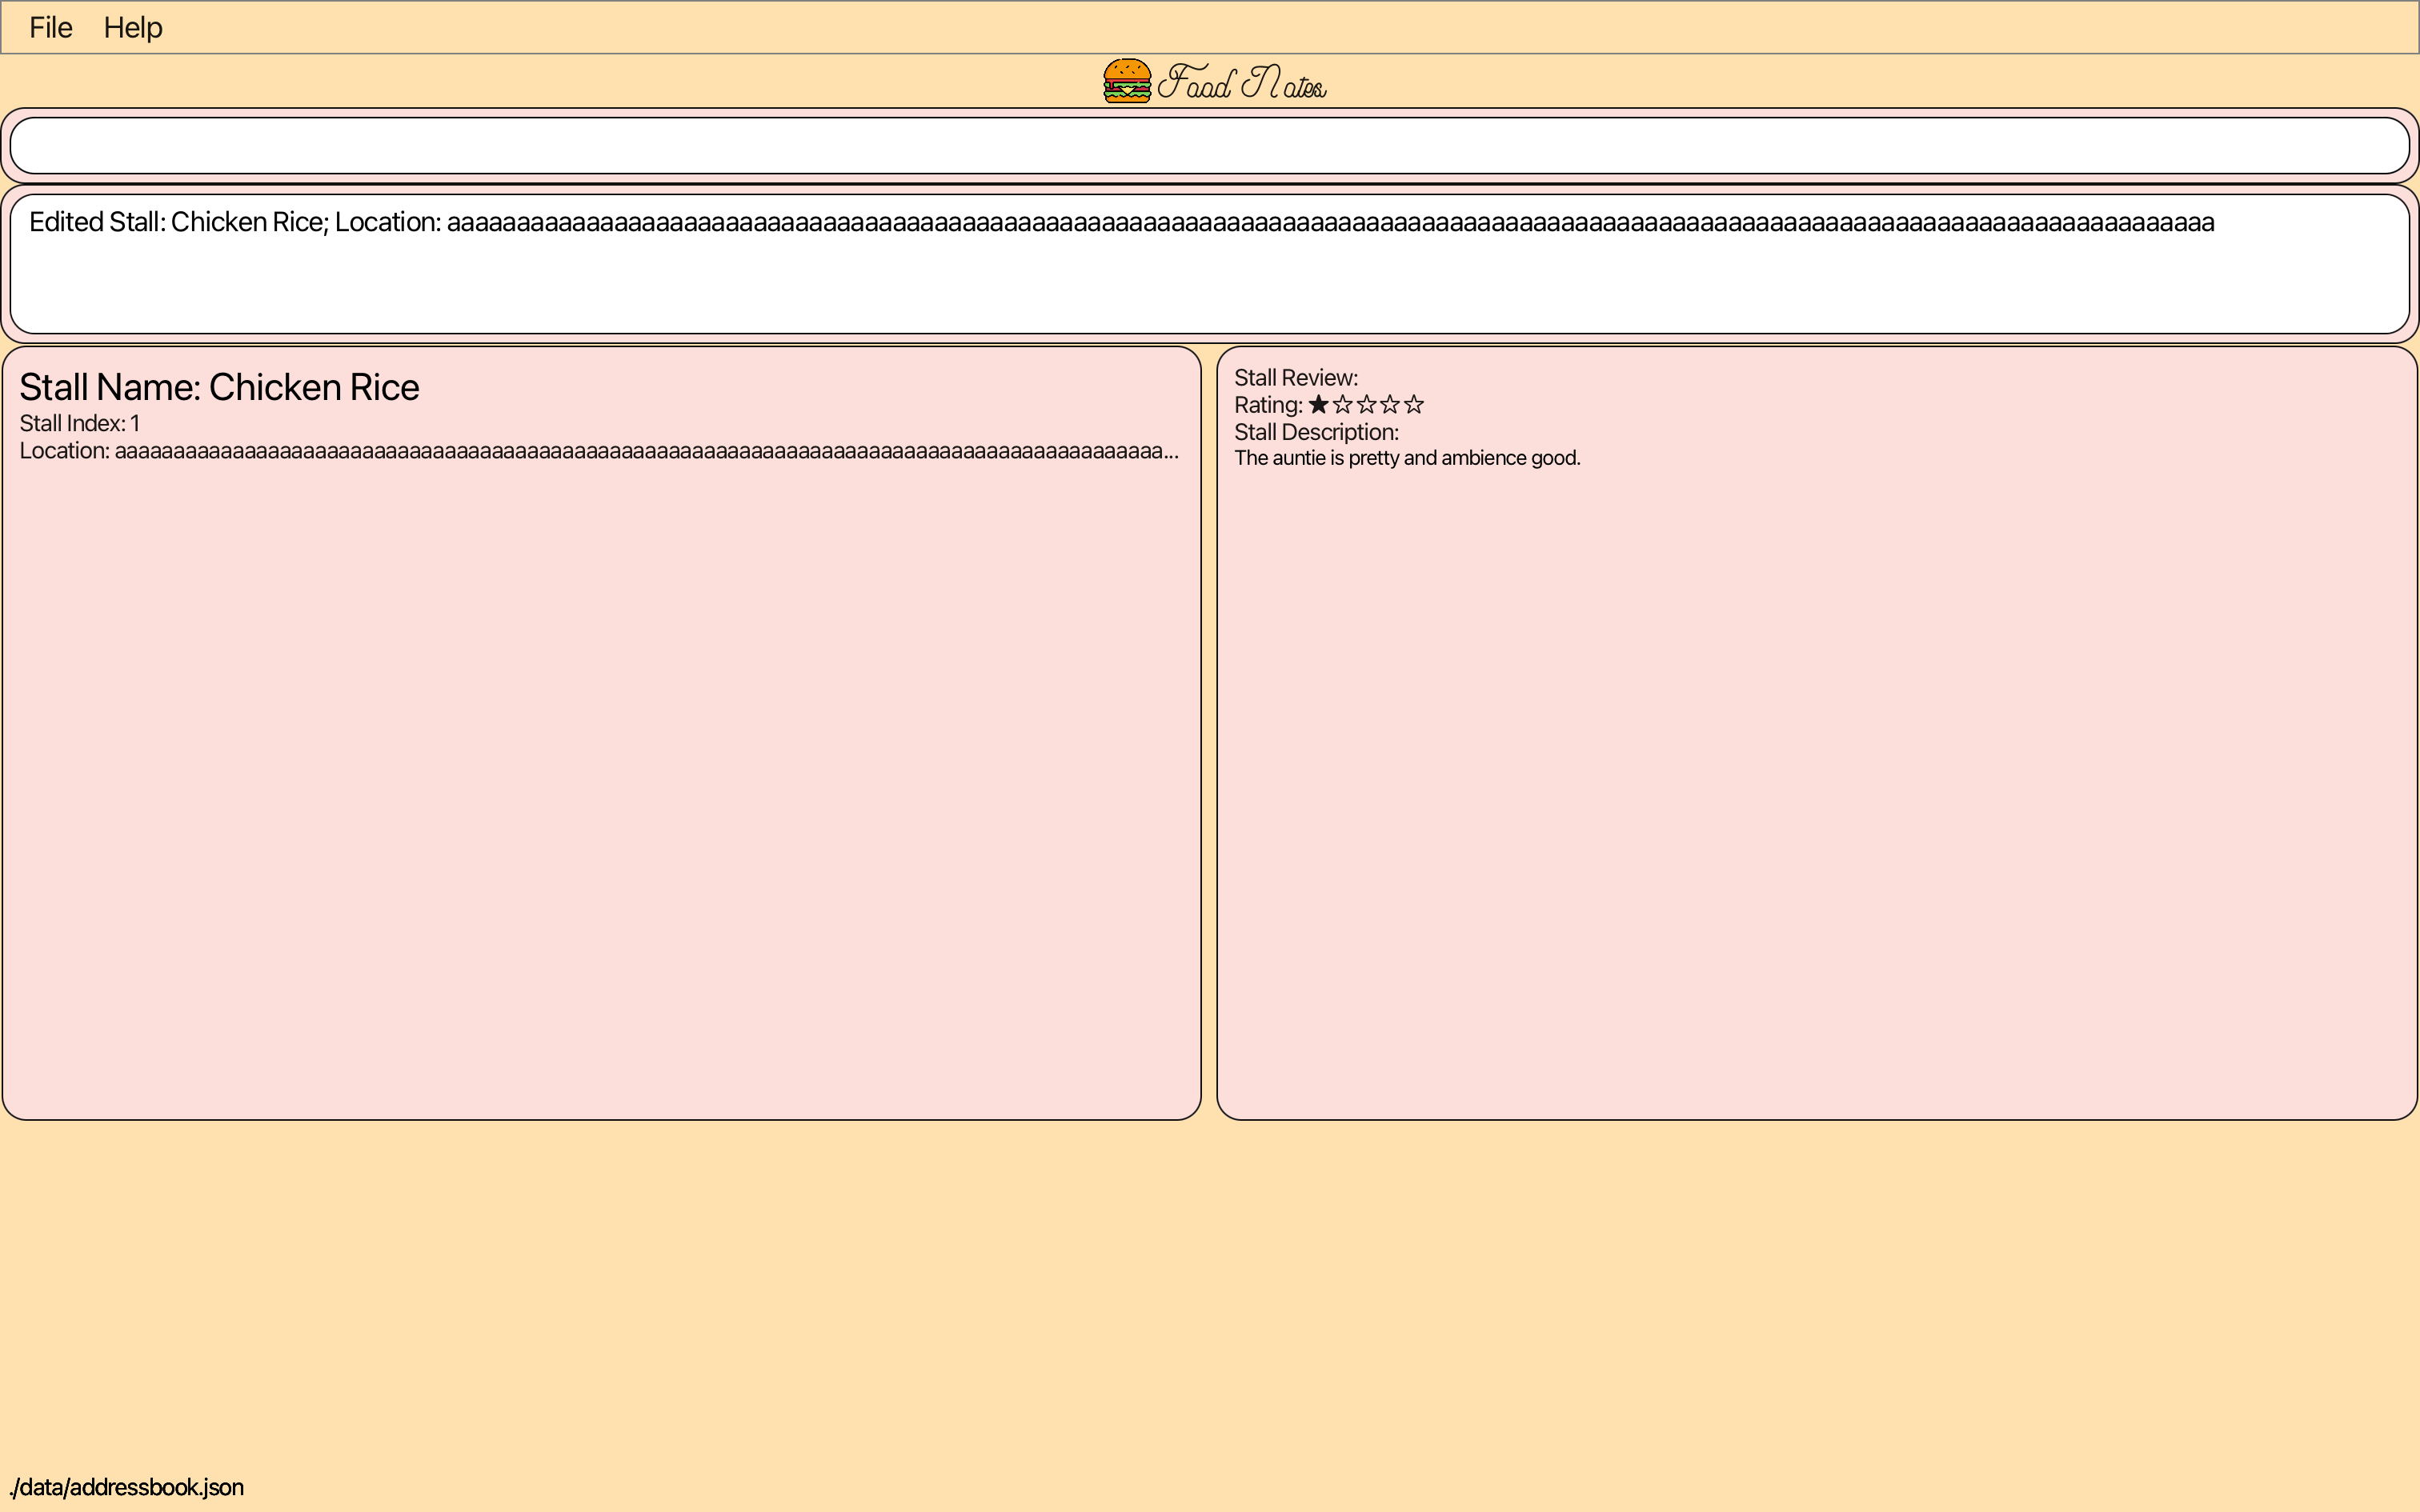Image resolution: width=2420 pixels, height=1512 pixels.
Task: Select the Stall Name: Chicken Rice heading
Action: coord(219,387)
